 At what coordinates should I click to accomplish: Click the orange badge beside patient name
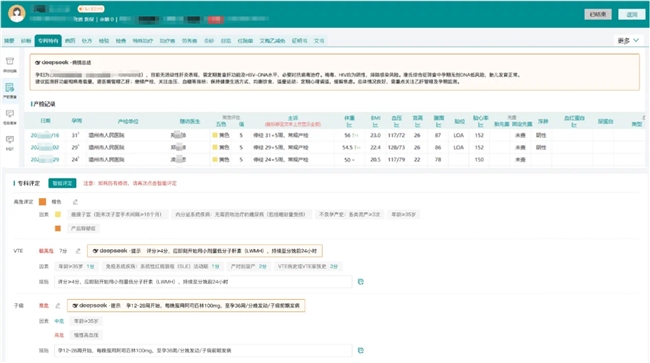click(91, 9)
